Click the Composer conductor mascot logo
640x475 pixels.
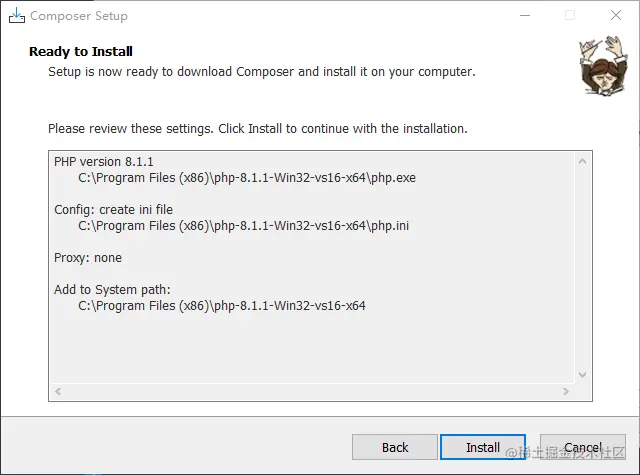click(604, 65)
